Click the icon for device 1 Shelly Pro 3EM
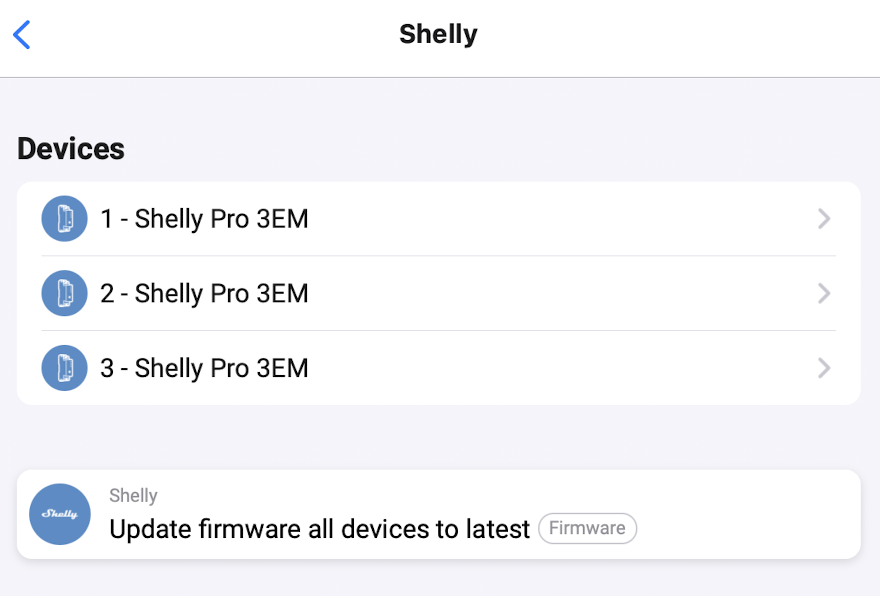The width and height of the screenshot is (880, 596). point(64,219)
